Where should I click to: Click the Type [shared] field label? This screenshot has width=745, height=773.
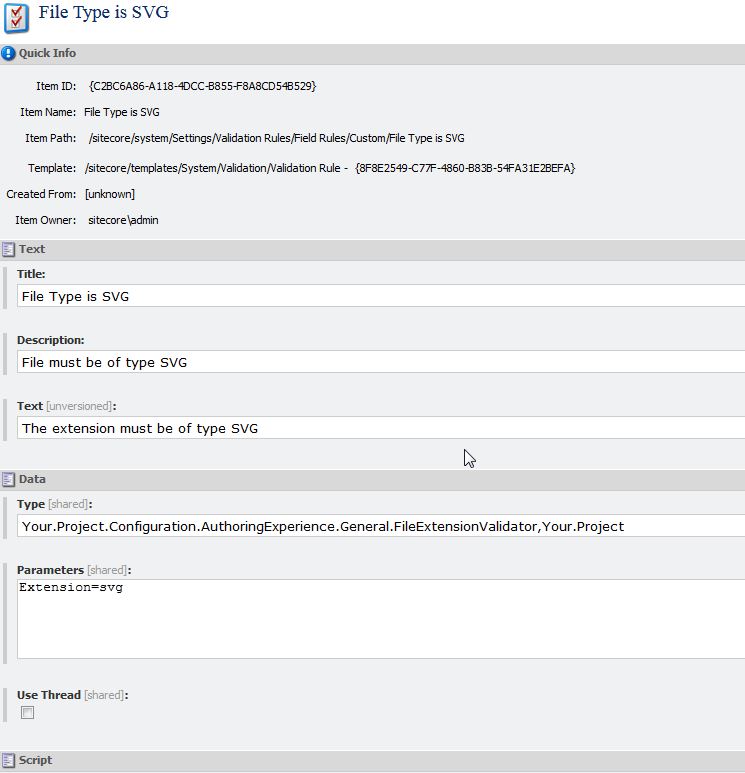pyautogui.click(x=55, y=504)
